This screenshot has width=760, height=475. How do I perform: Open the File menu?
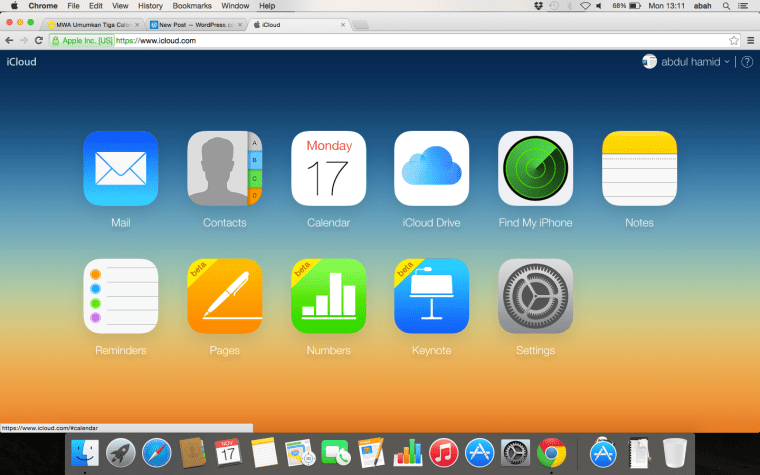coord(74,6)
